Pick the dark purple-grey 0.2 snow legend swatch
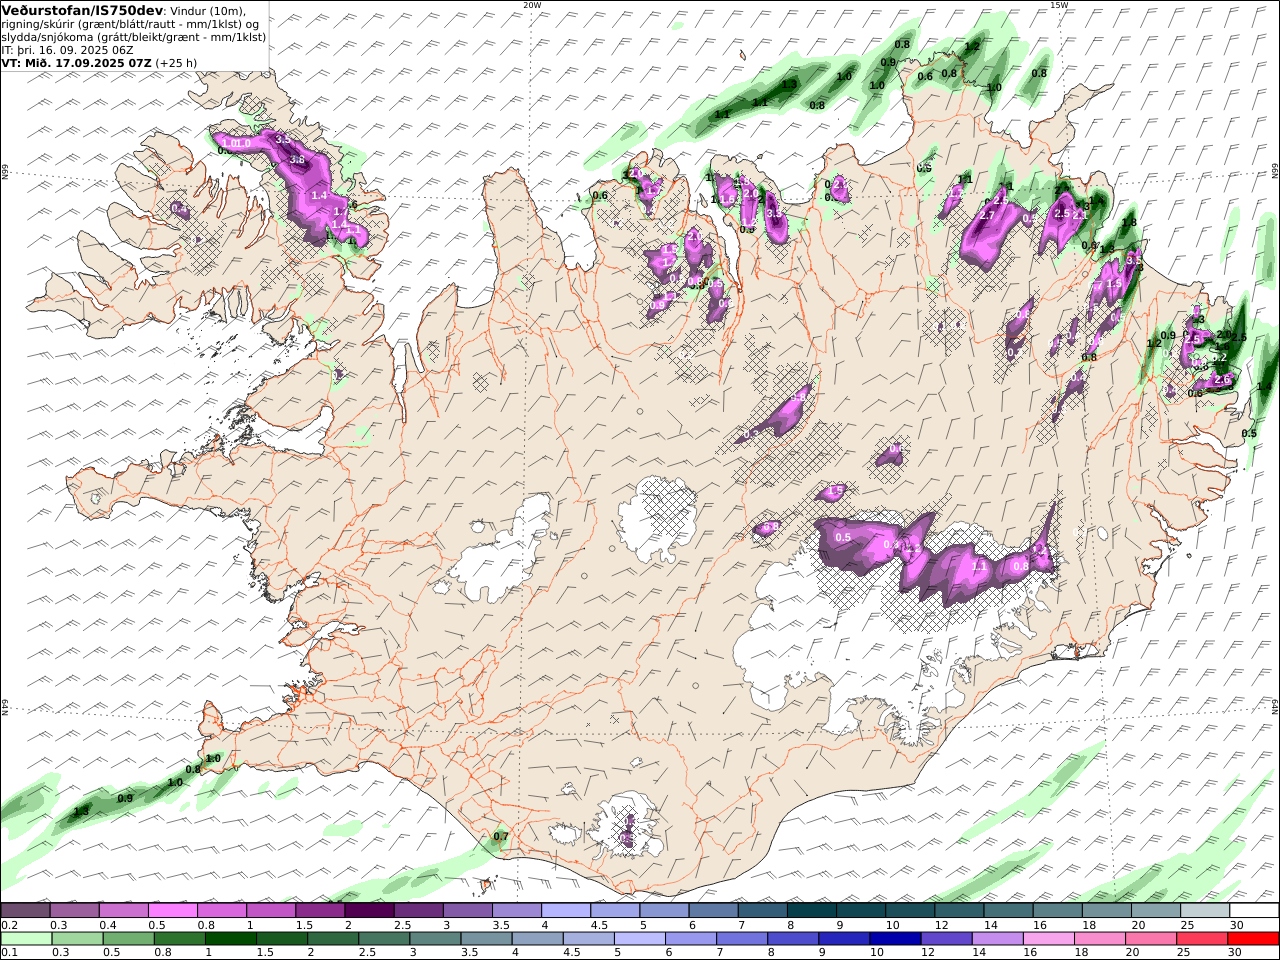1280x960 pixels. 25,911
